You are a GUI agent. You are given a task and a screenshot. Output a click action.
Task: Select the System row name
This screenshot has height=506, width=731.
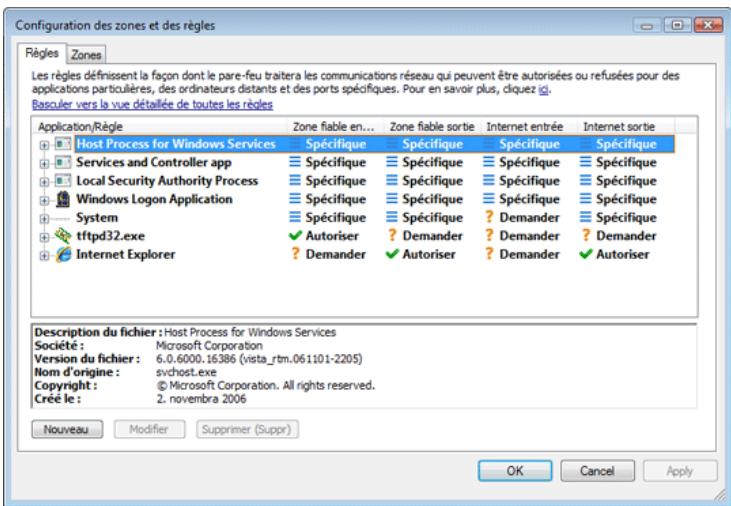97,218
